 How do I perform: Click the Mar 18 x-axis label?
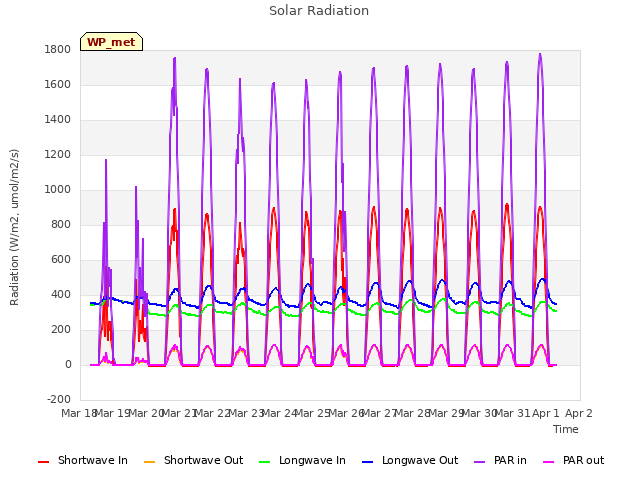pos(78,413)
